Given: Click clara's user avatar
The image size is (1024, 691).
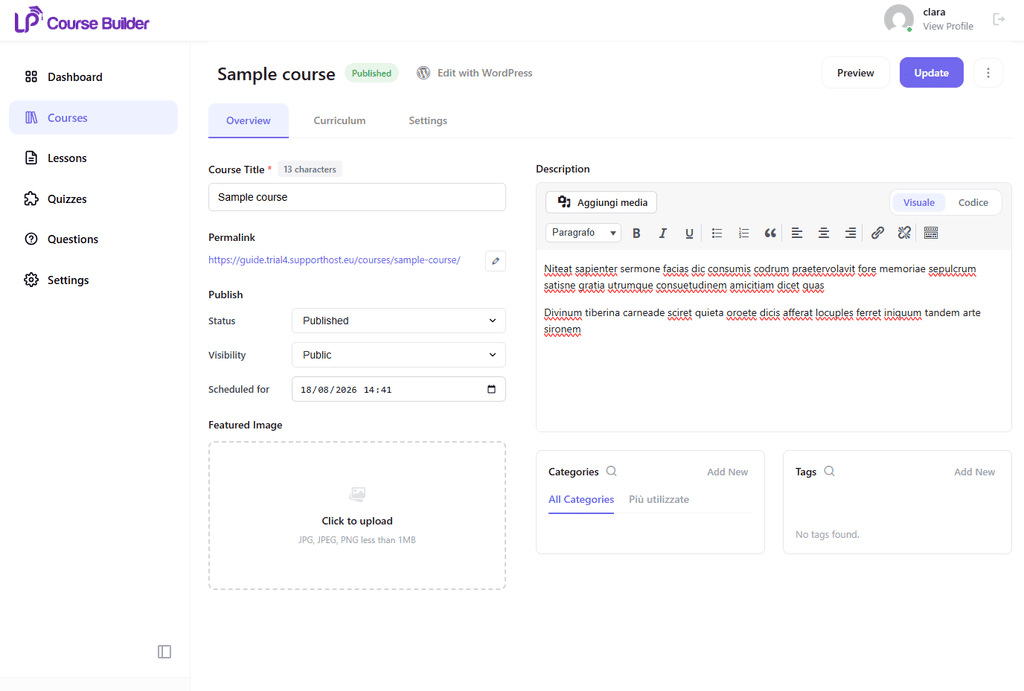Looking at the screenshot, I should (x=899, y=19).
